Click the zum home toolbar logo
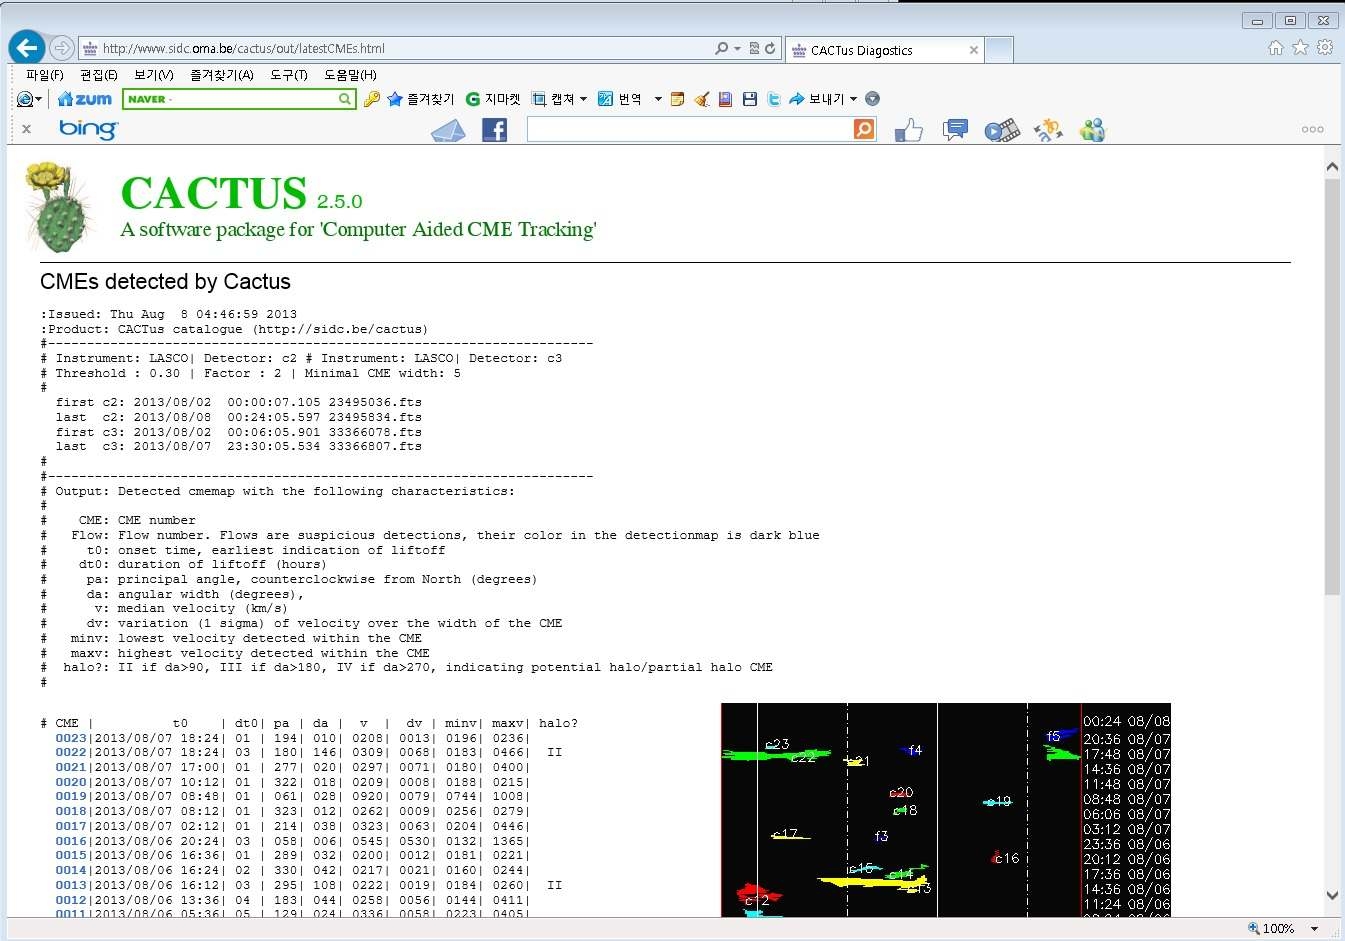The image size is (1345, 941). click(85, 99)
